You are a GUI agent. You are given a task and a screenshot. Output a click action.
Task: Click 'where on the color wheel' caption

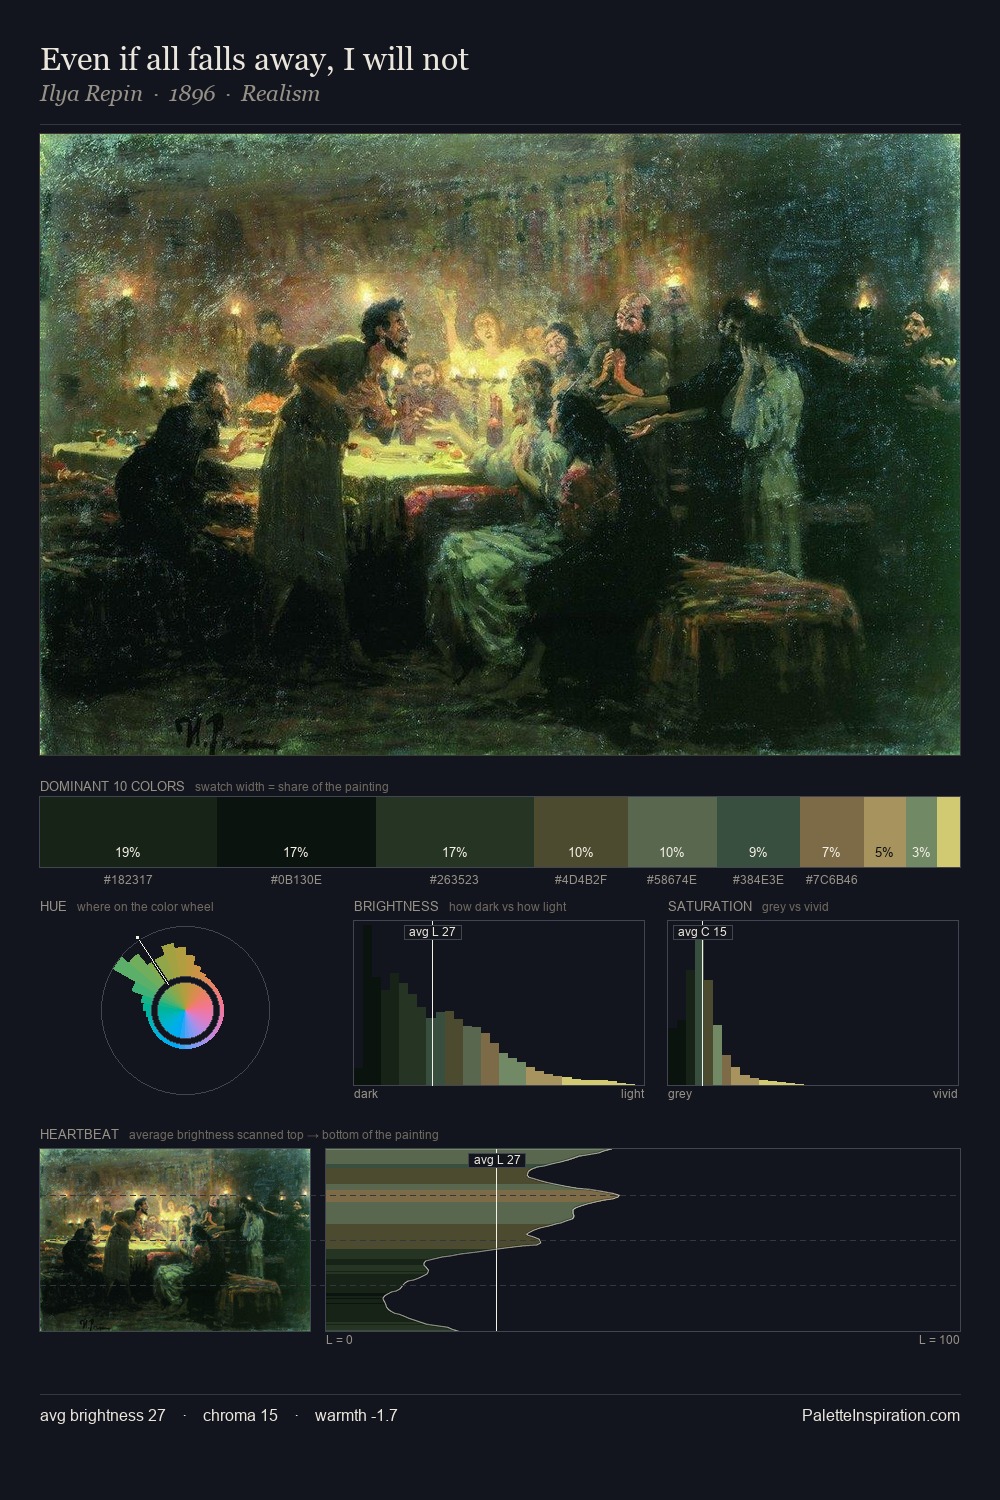(145, 907)
